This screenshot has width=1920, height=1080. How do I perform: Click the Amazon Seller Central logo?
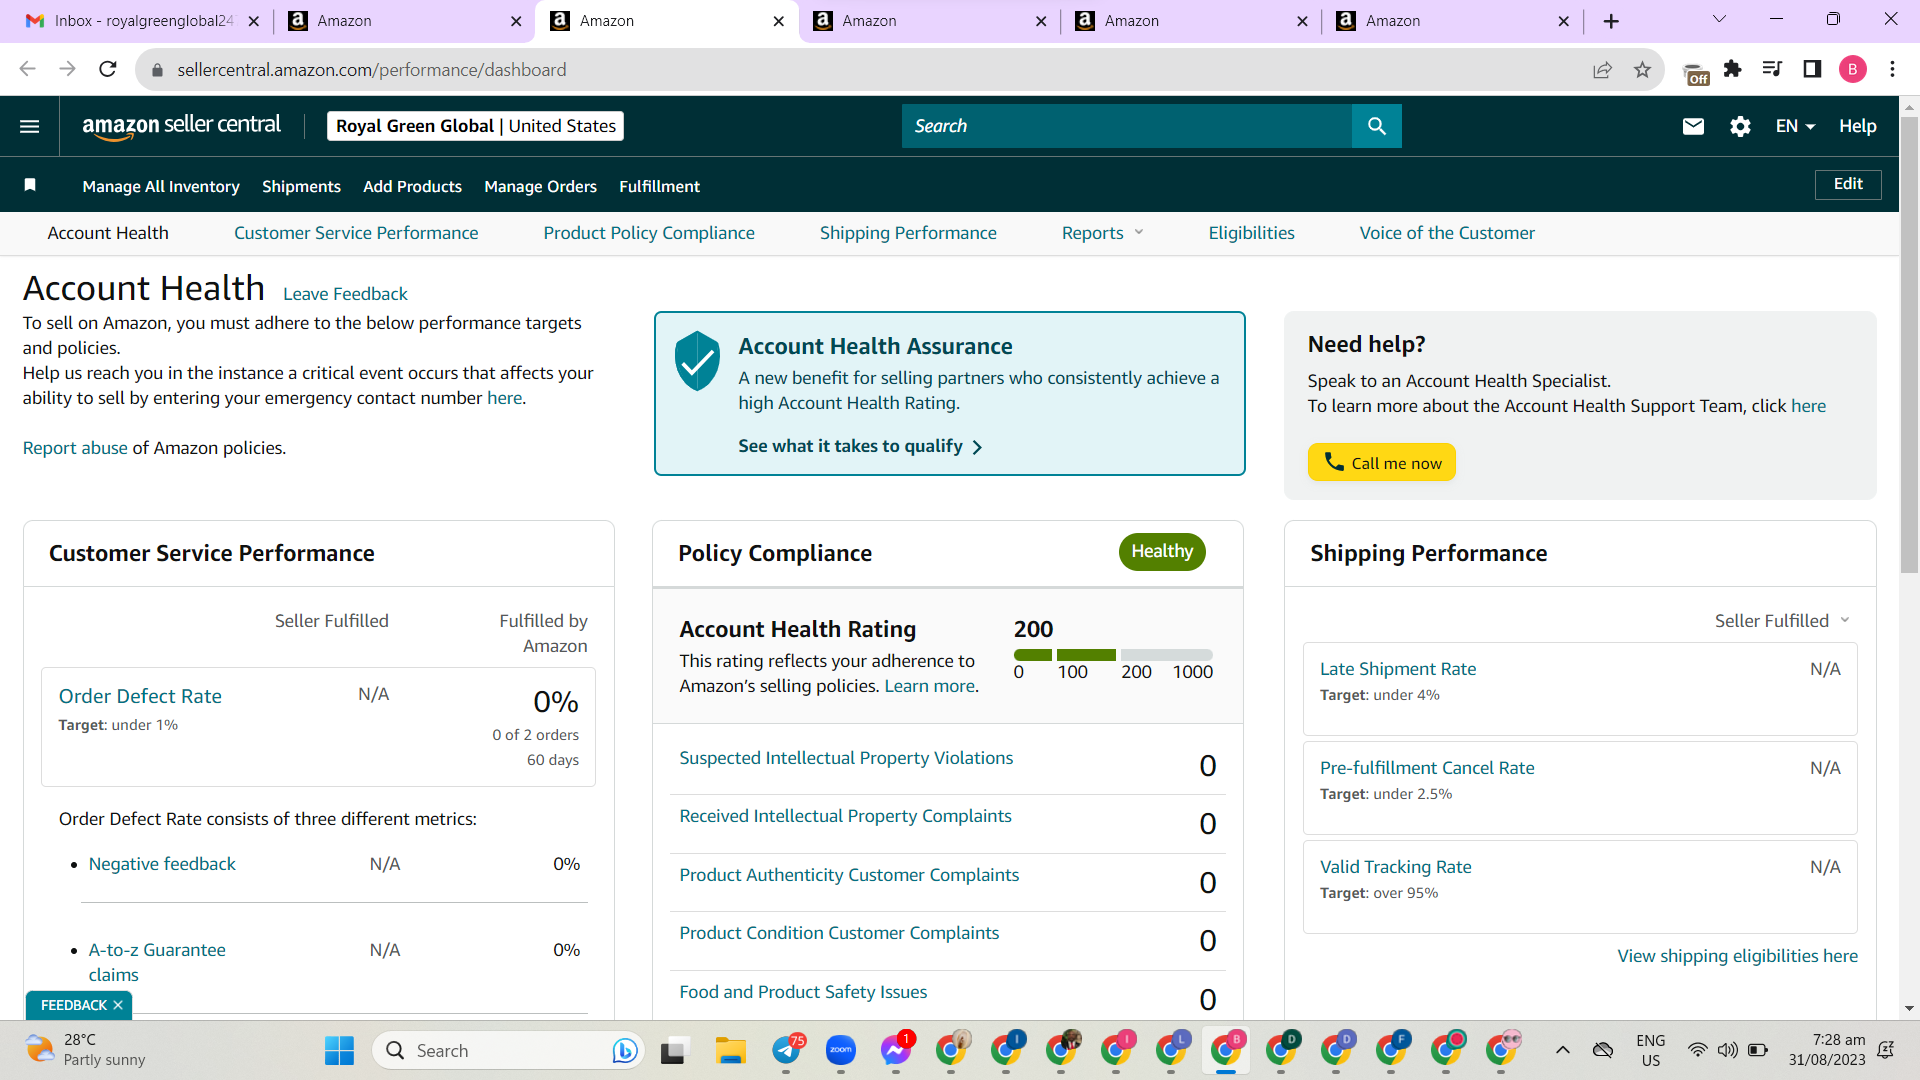(181, 126)
